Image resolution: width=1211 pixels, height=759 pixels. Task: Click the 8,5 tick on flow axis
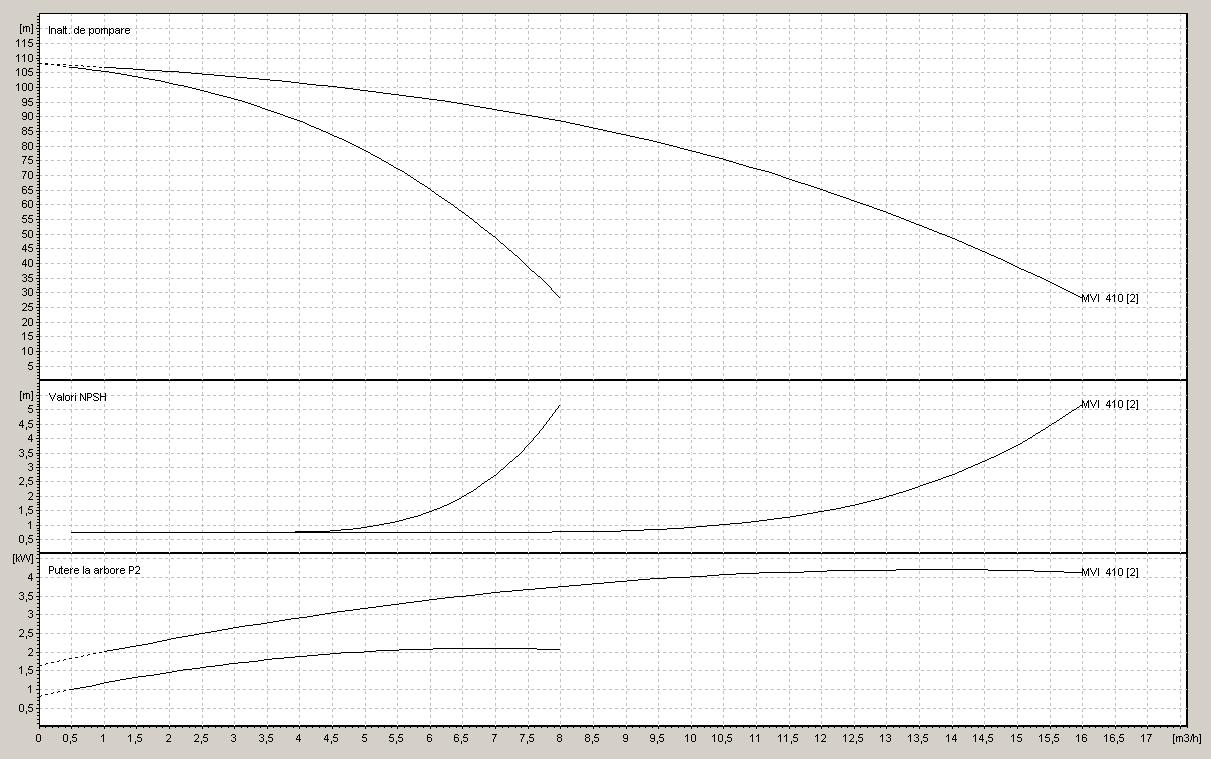point(592,738)
